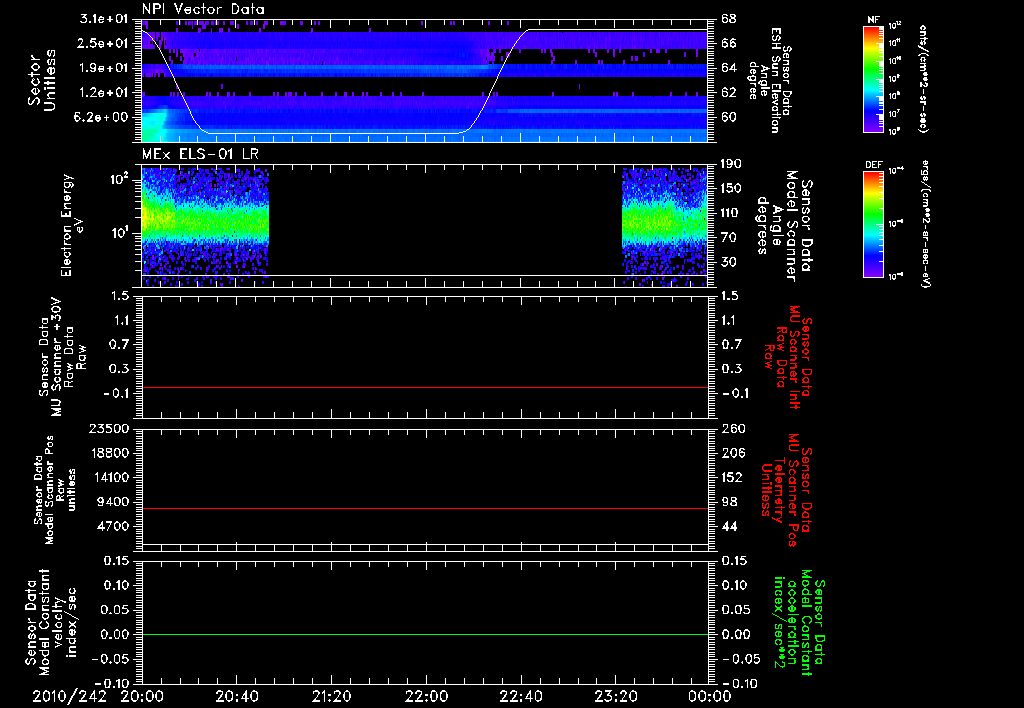Click the 30 scanner angle tick label

tap(729, 262)
